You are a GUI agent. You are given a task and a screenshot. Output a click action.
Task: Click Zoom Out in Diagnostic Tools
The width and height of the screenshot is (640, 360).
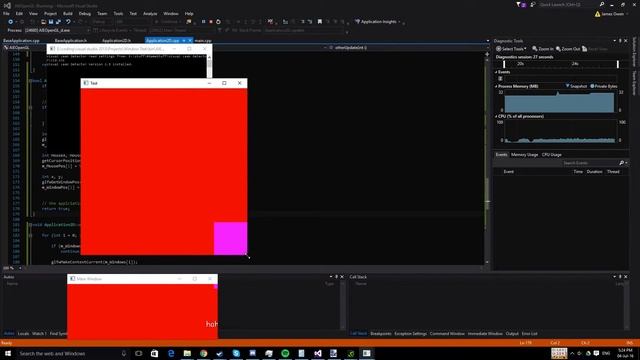[x=568, y=49]
